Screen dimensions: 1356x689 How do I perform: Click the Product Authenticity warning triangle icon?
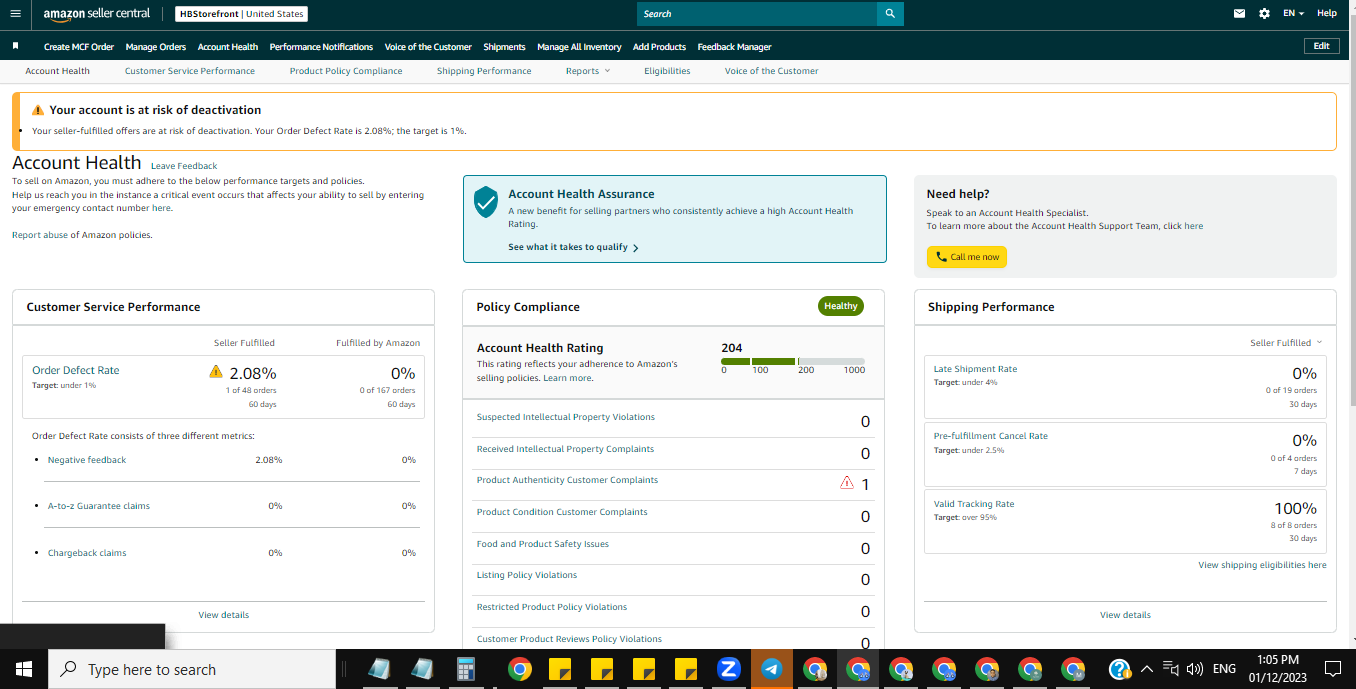[x=847, y=483]
